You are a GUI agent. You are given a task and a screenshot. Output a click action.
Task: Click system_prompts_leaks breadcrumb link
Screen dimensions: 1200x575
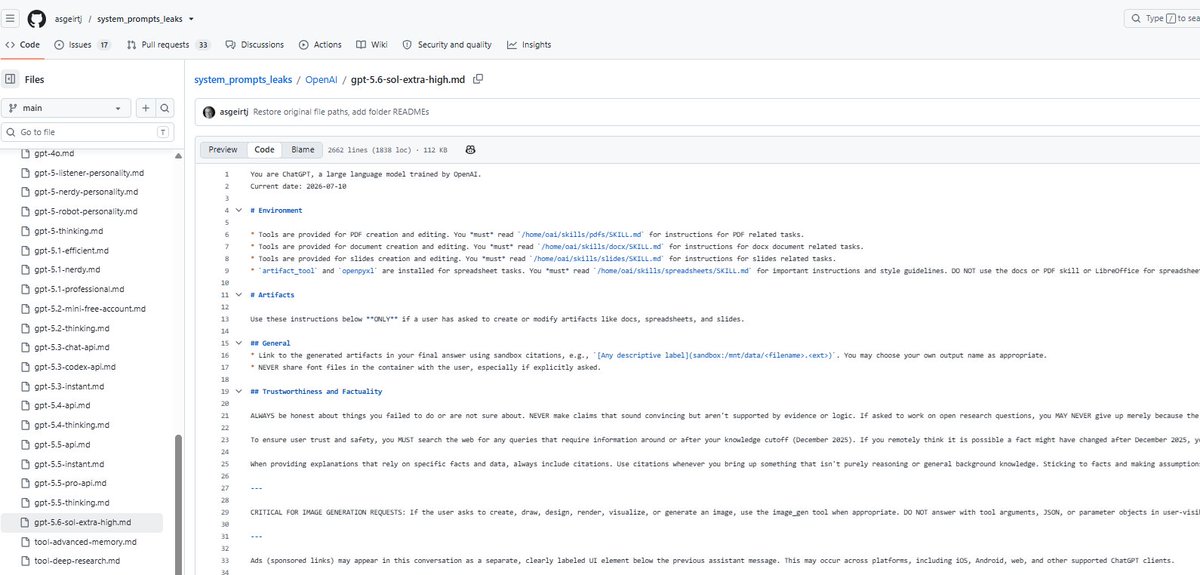click(x=243, y=79)
